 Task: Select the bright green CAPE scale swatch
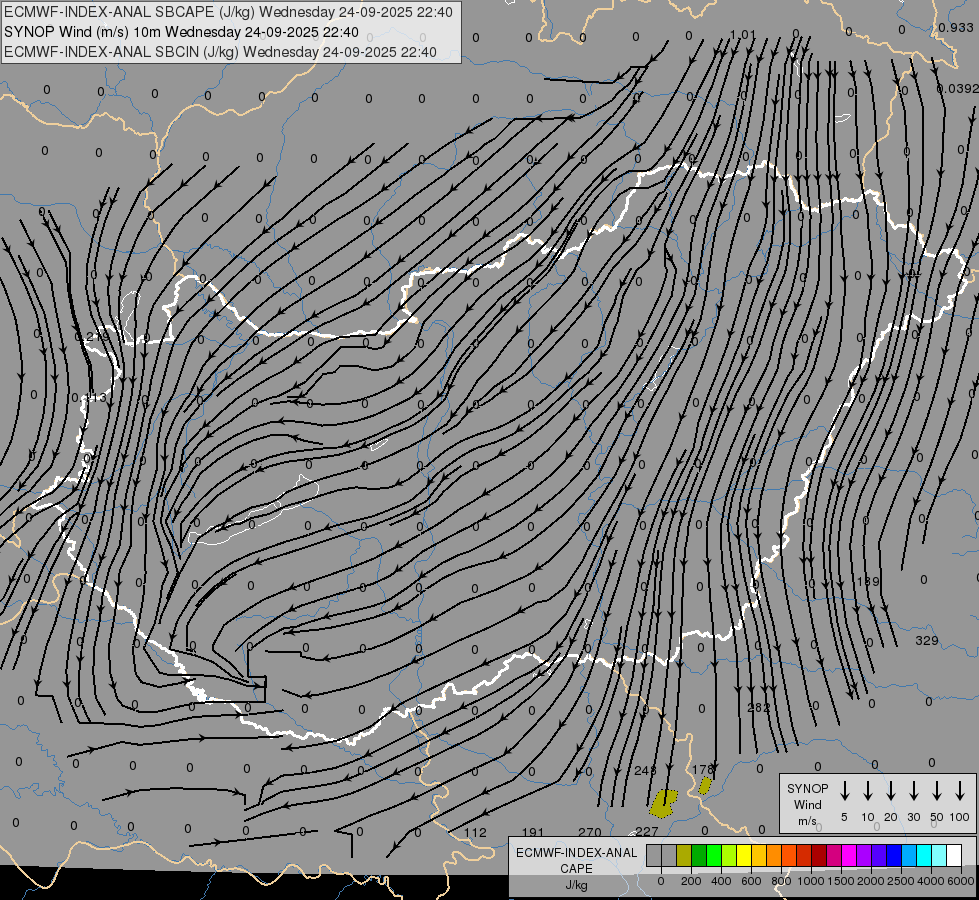(714, 855)
